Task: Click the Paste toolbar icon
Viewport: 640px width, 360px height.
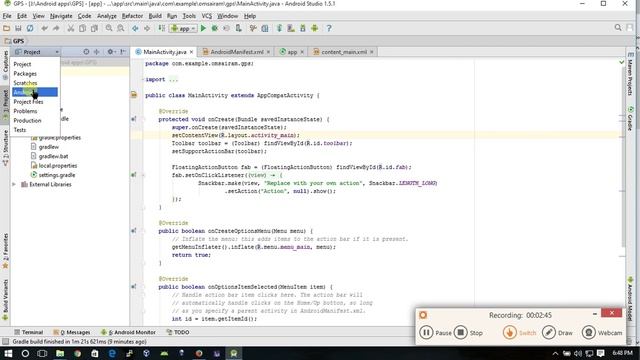Action: click(94, 28)
